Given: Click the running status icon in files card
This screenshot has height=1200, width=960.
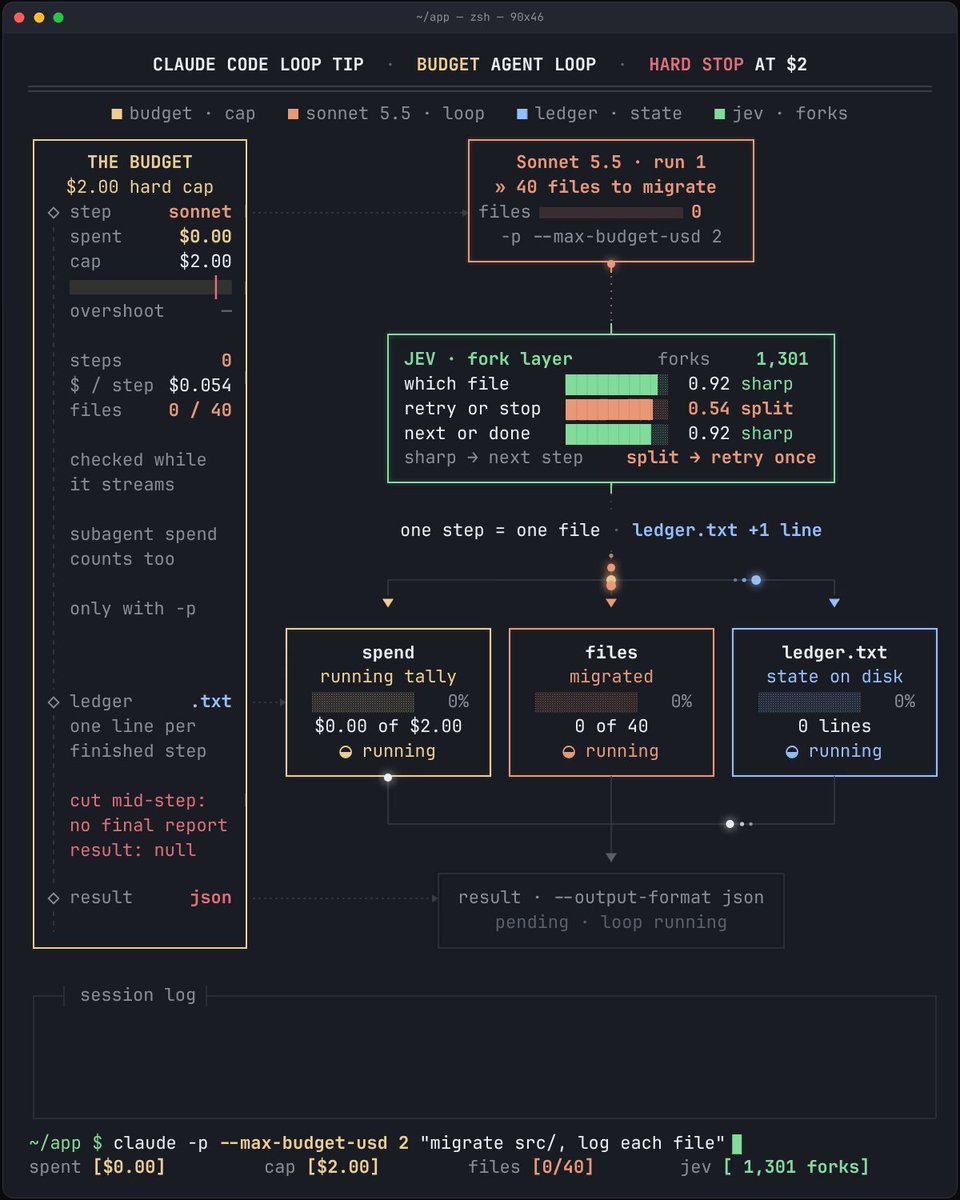Looking at the screenshot, I should [x=568, y=751].
